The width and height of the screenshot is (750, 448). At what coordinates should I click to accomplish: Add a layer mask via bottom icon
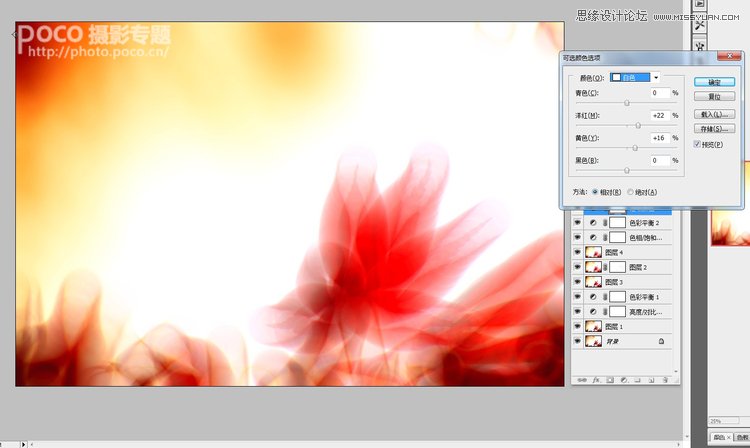tap(609, 380)
